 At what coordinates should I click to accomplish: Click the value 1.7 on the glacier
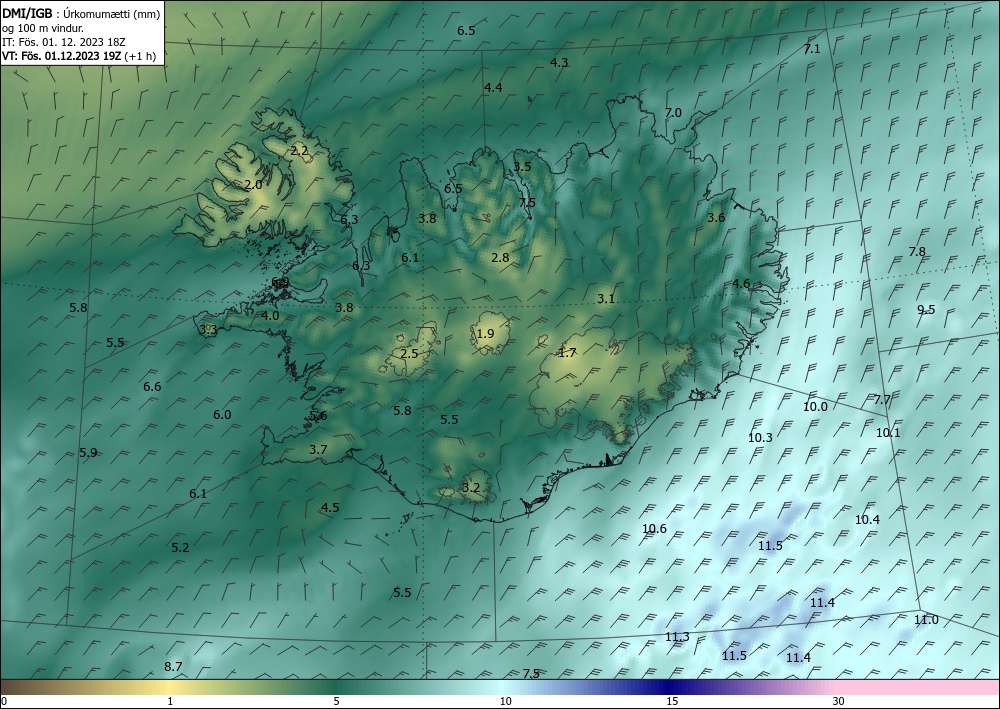tap(567, 353)
